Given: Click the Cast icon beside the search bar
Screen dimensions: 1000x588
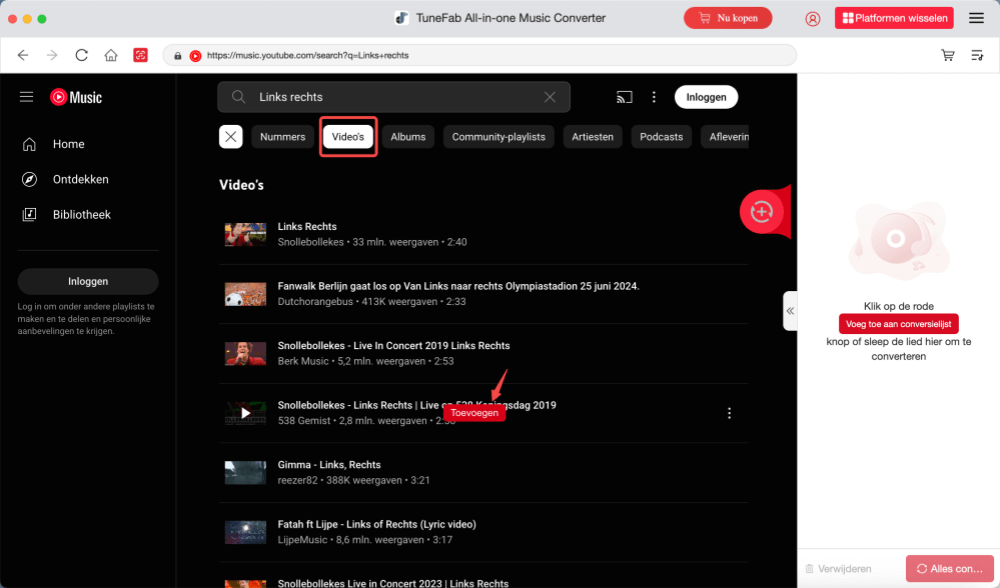Looking at the screenshot, I should (624, 96).
